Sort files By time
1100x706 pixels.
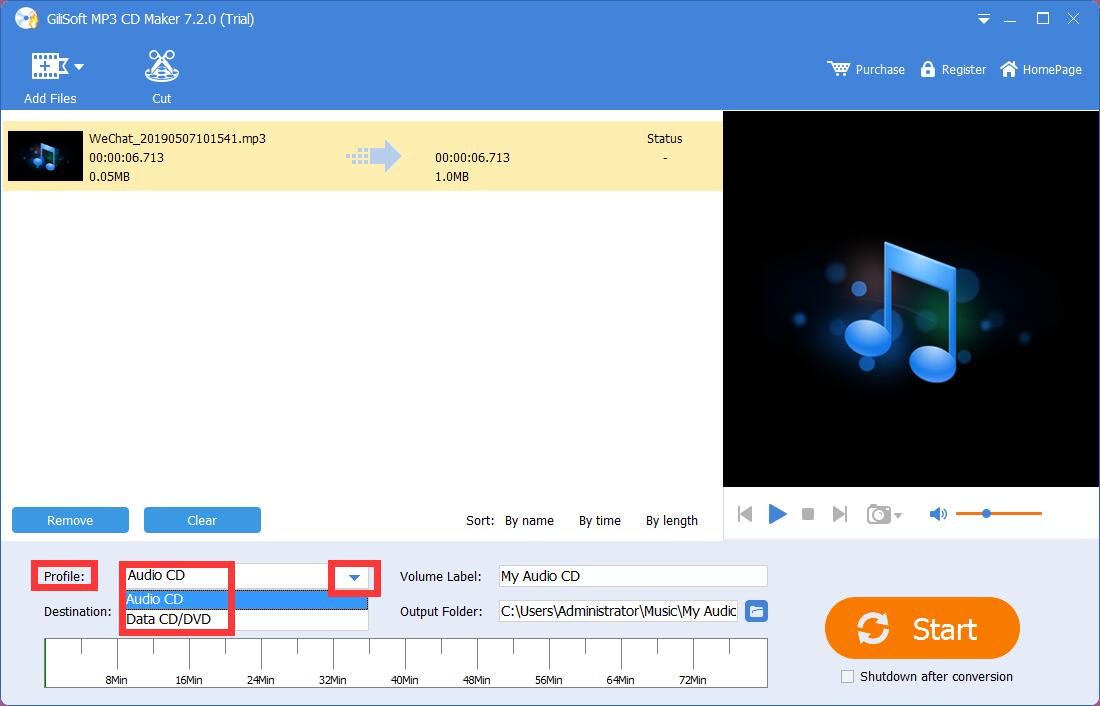click(x=600, y=521)
